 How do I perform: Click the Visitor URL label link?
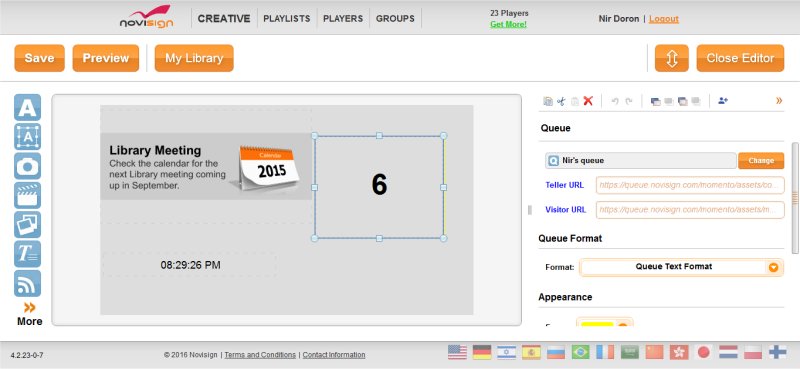coord(565,210)
